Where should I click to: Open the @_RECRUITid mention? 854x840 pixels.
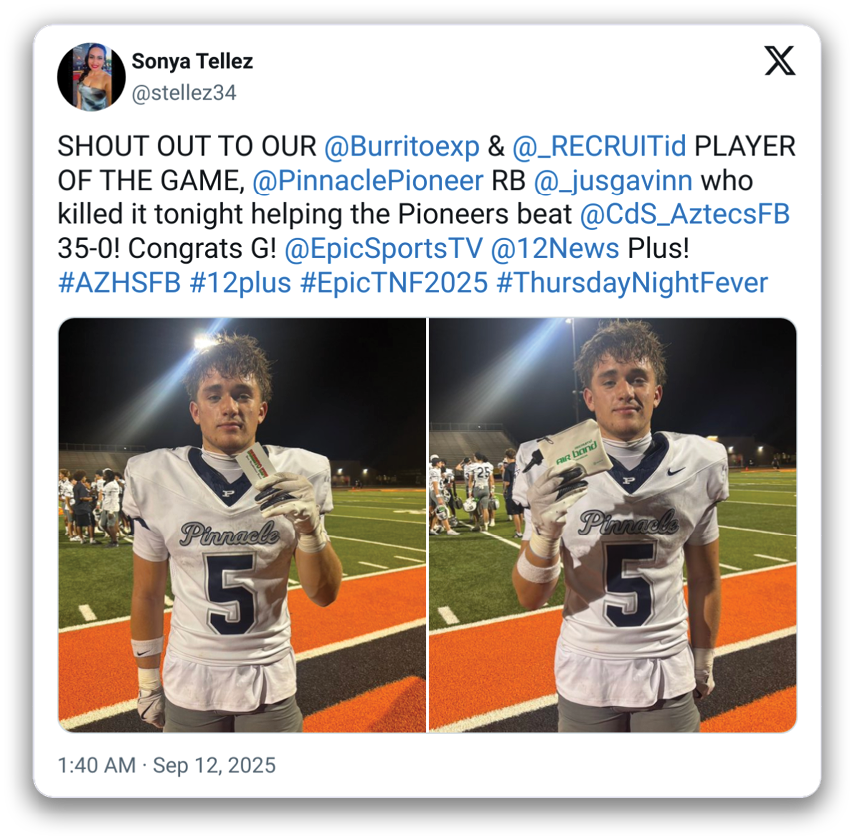599,147
